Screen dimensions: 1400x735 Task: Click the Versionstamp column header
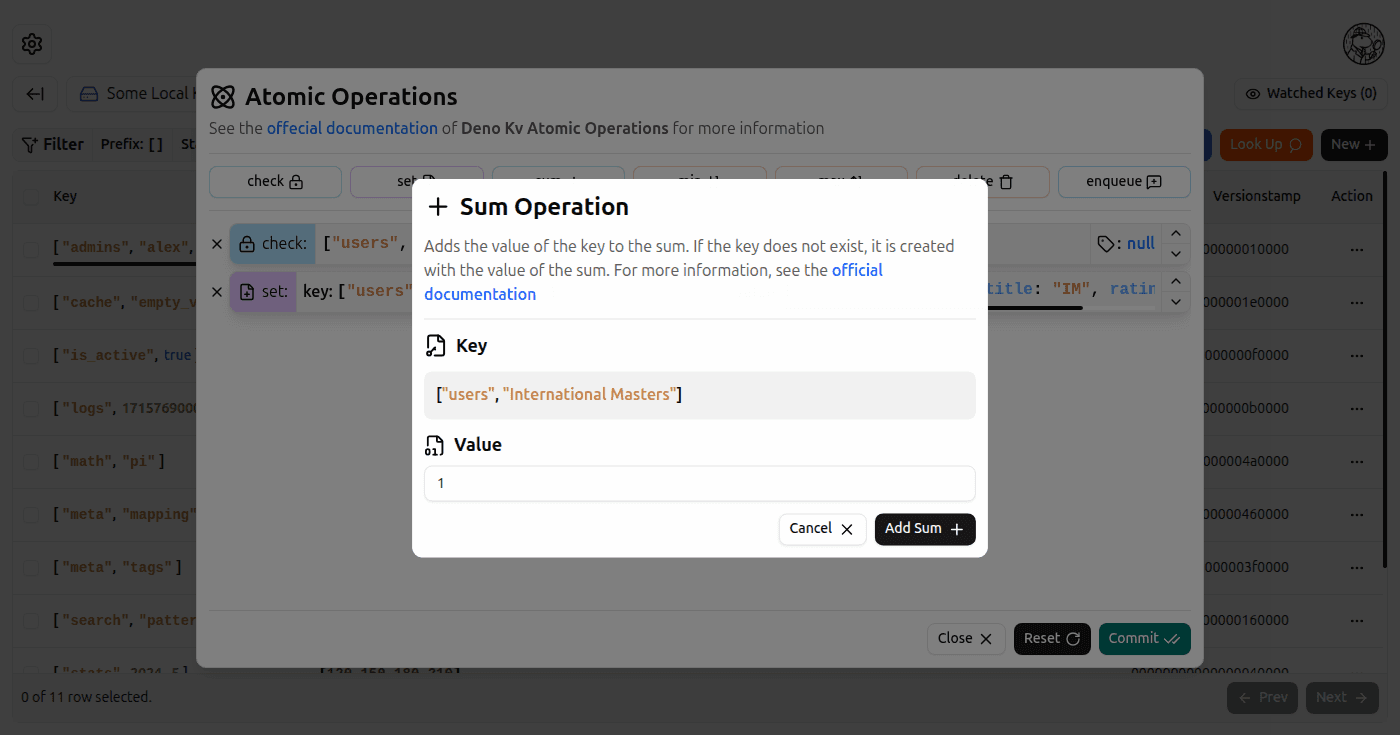coord(1256,196)
